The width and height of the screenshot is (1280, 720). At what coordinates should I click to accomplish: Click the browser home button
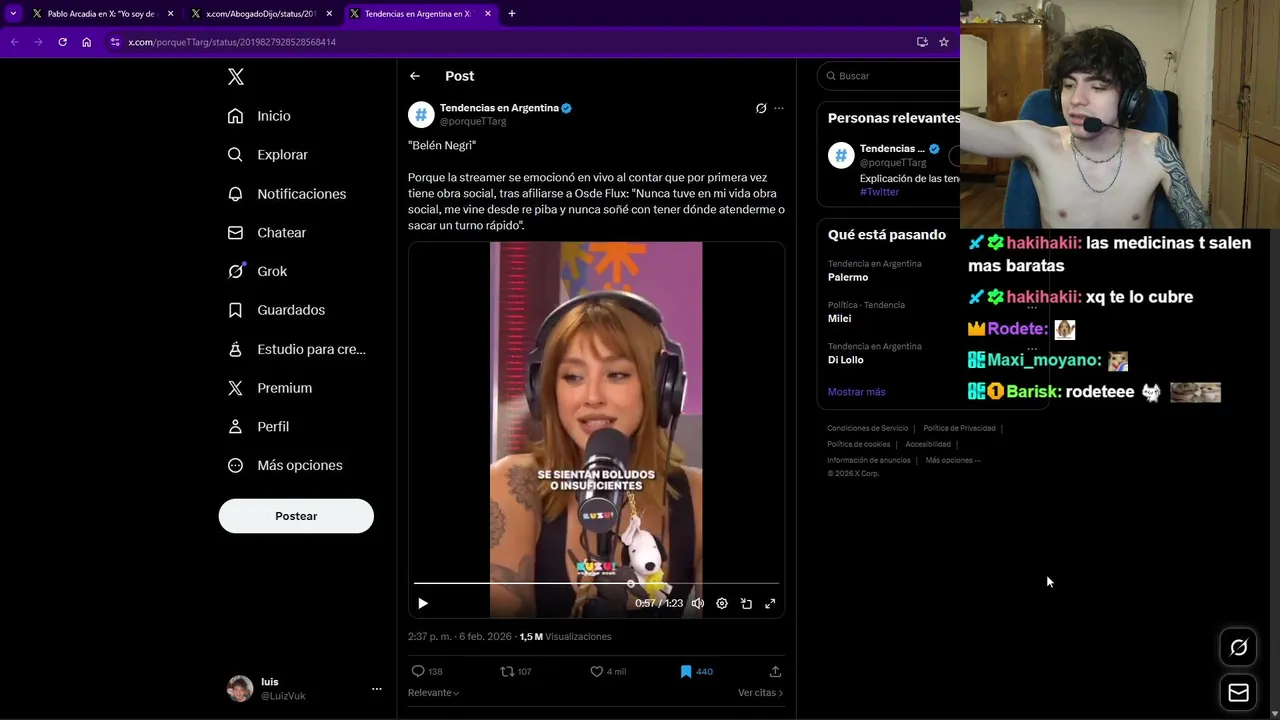click(x=87, y=42)
